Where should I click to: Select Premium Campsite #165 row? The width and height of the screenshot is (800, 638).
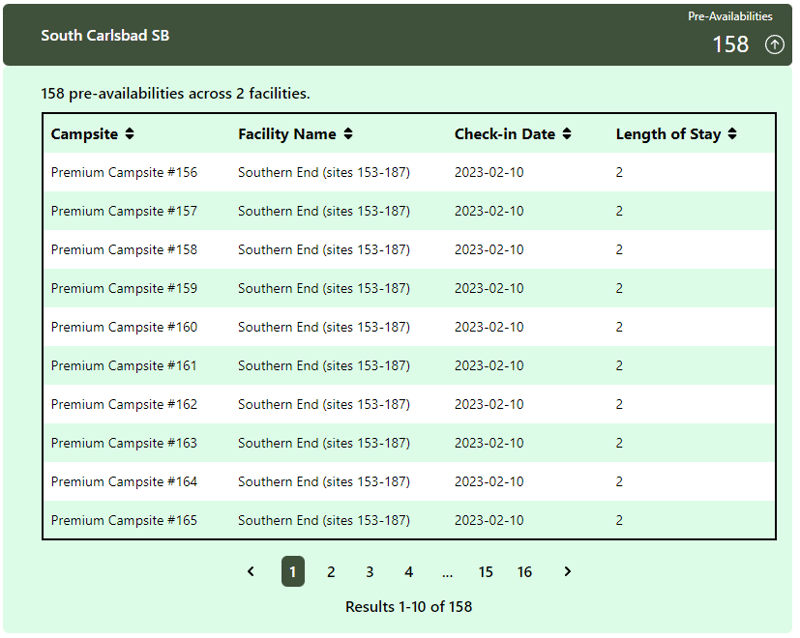tap(409, 520)
